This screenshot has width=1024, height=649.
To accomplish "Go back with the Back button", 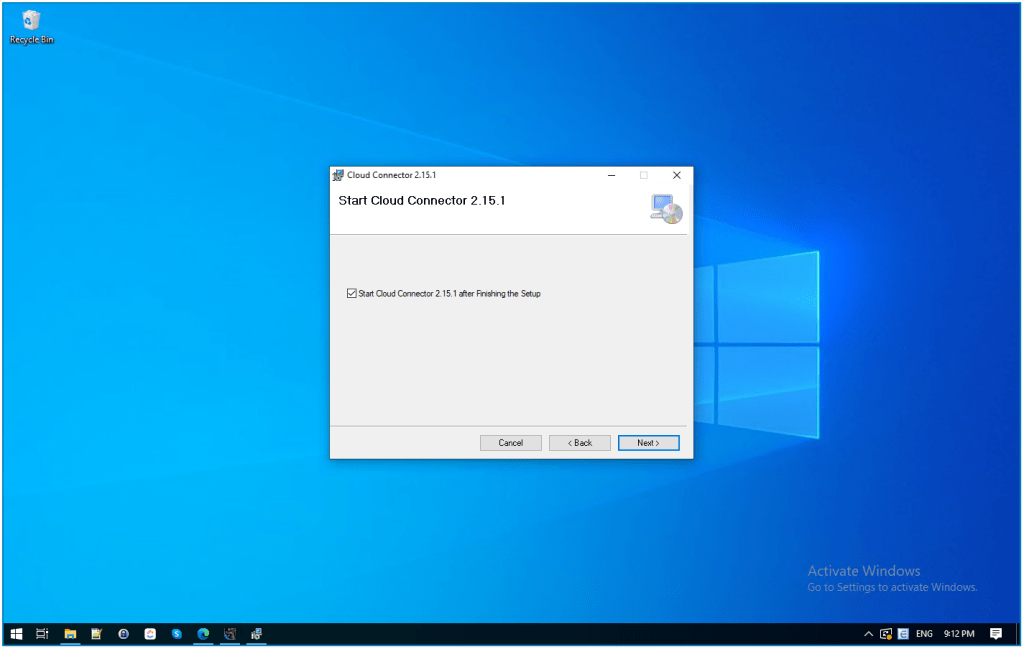I will point(579,443).
